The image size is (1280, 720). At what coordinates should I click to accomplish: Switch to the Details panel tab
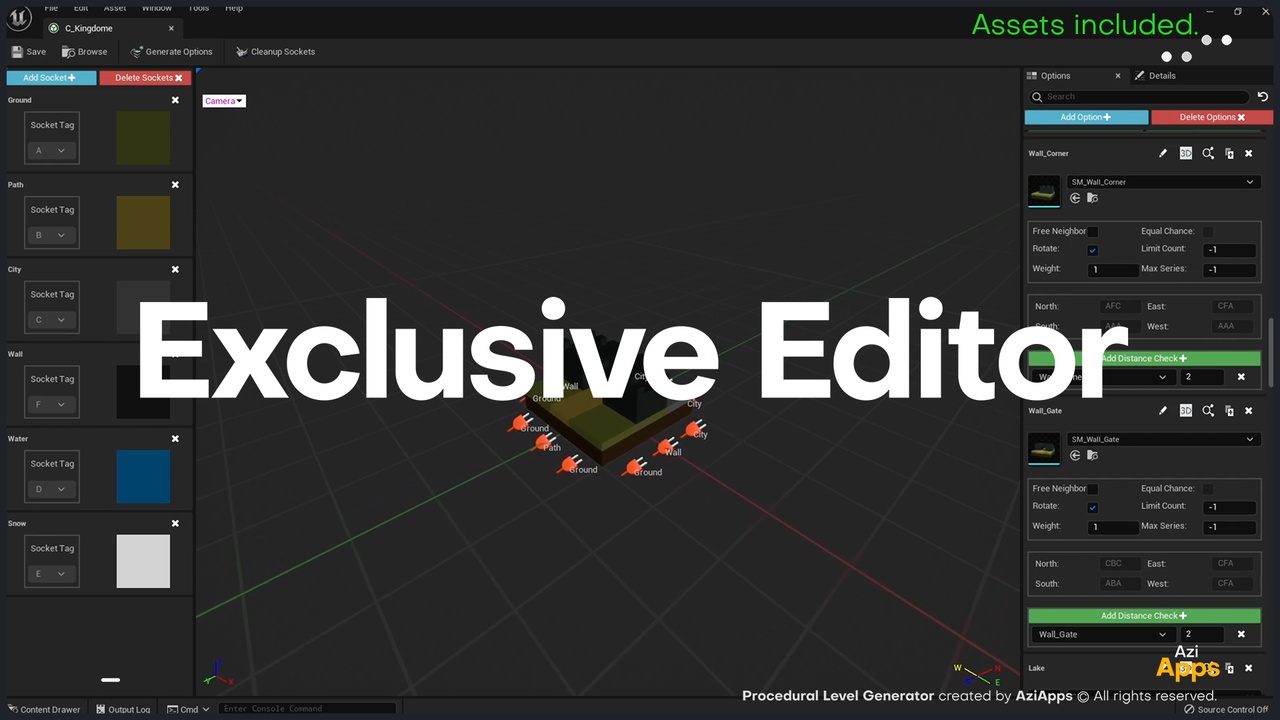(1158, 76)
